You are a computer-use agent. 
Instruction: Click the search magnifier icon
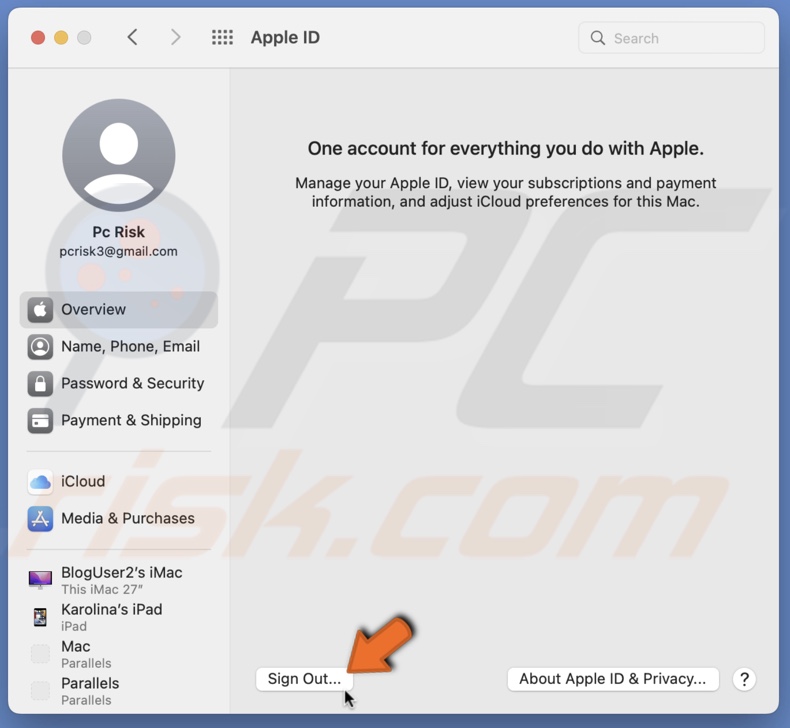click(x=598, y=38)
